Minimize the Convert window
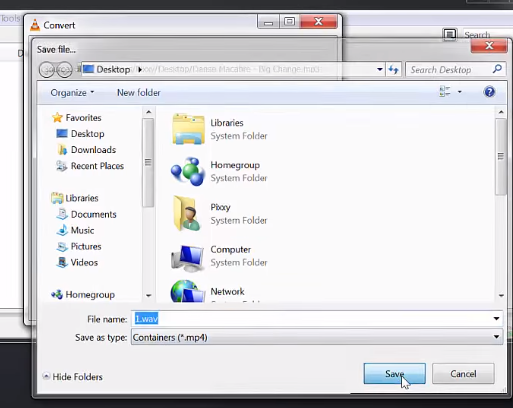The image size is (513, 408). tap(268, 22)
